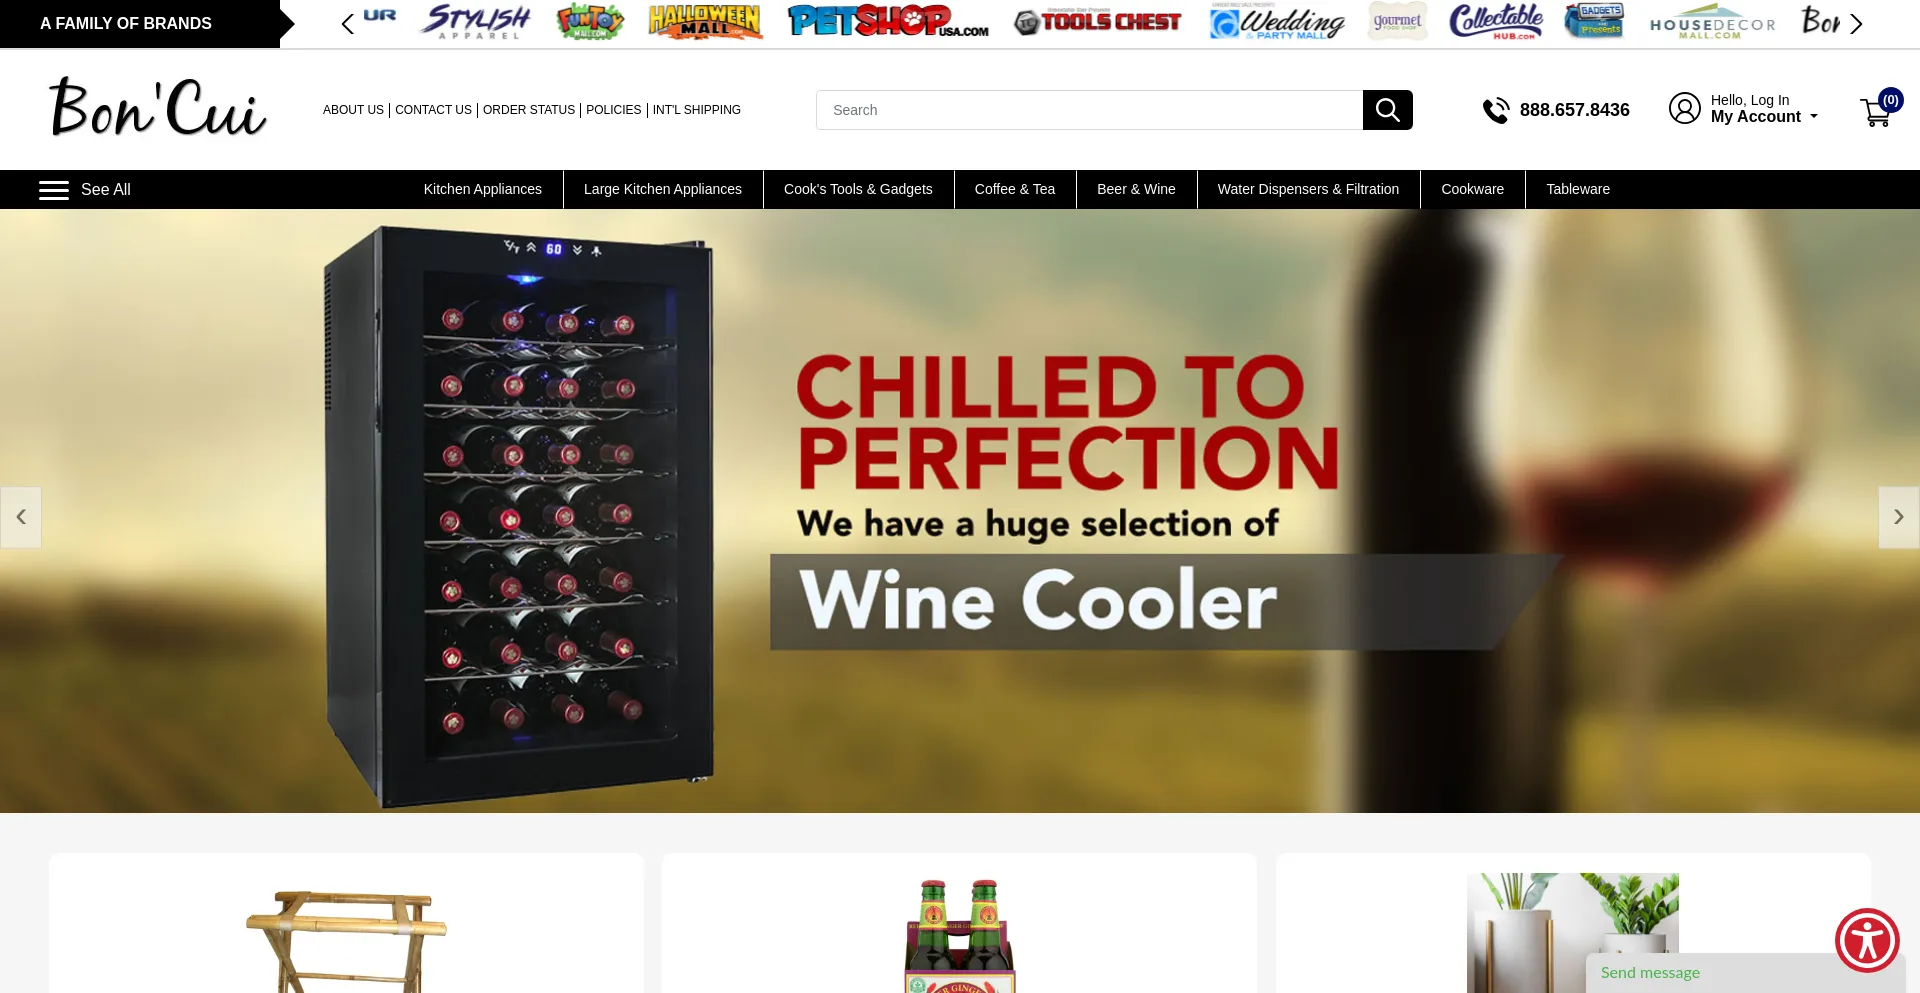Open the shopping cart icon
Image resolution: width=1920 pixels, height=993 pixels.
click(x=1876, y=112)
